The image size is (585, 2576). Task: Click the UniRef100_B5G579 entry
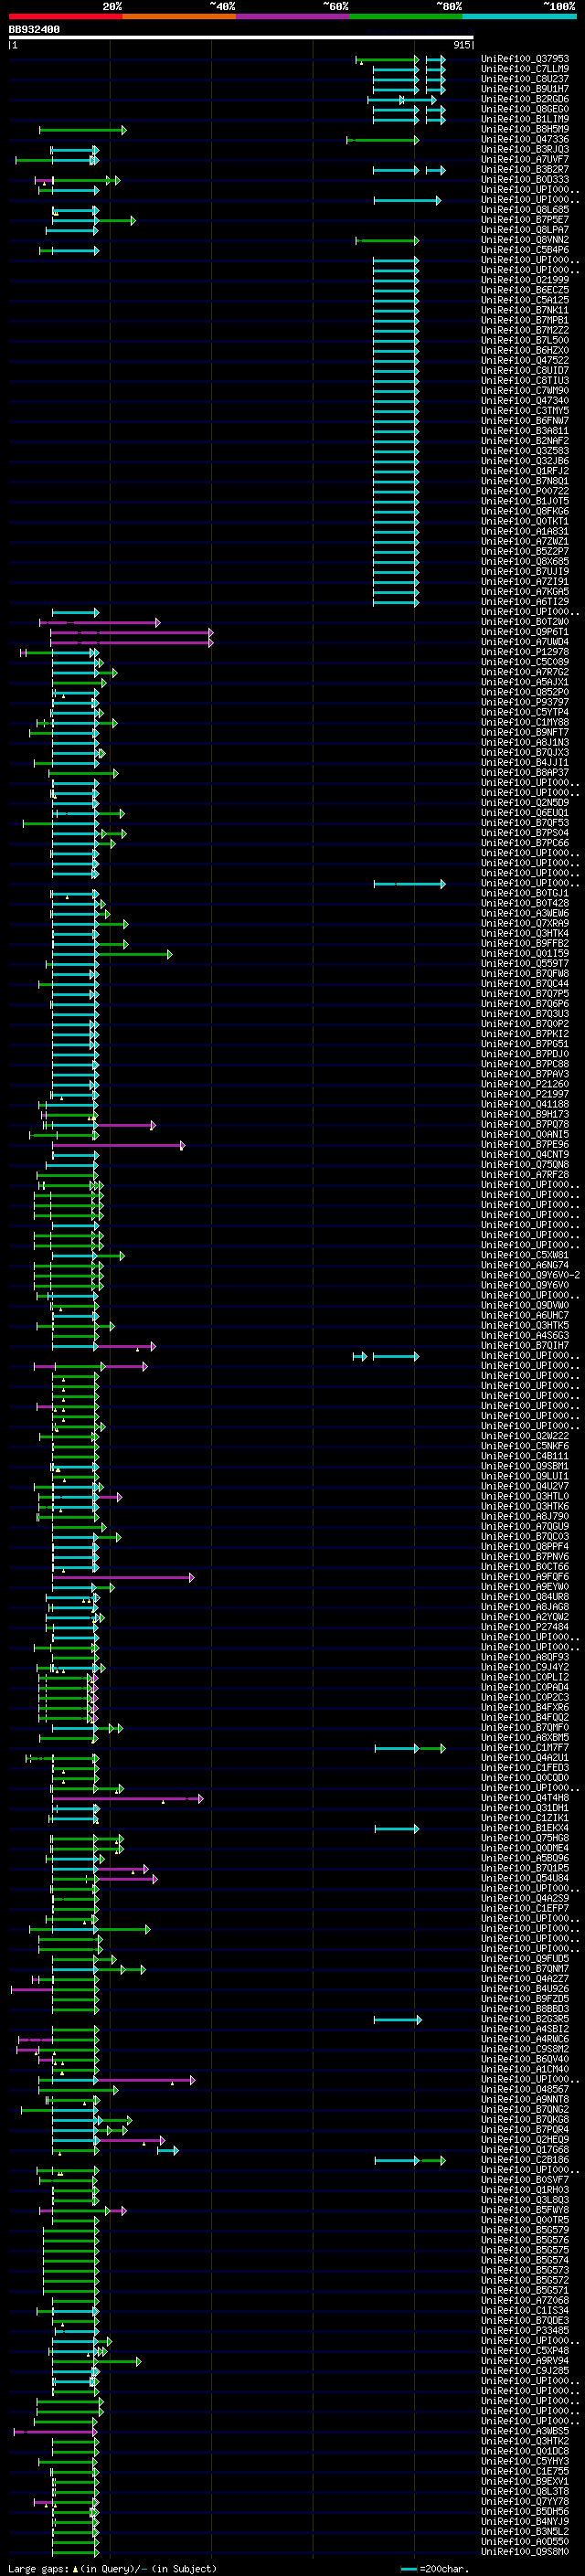point(525,2229)
